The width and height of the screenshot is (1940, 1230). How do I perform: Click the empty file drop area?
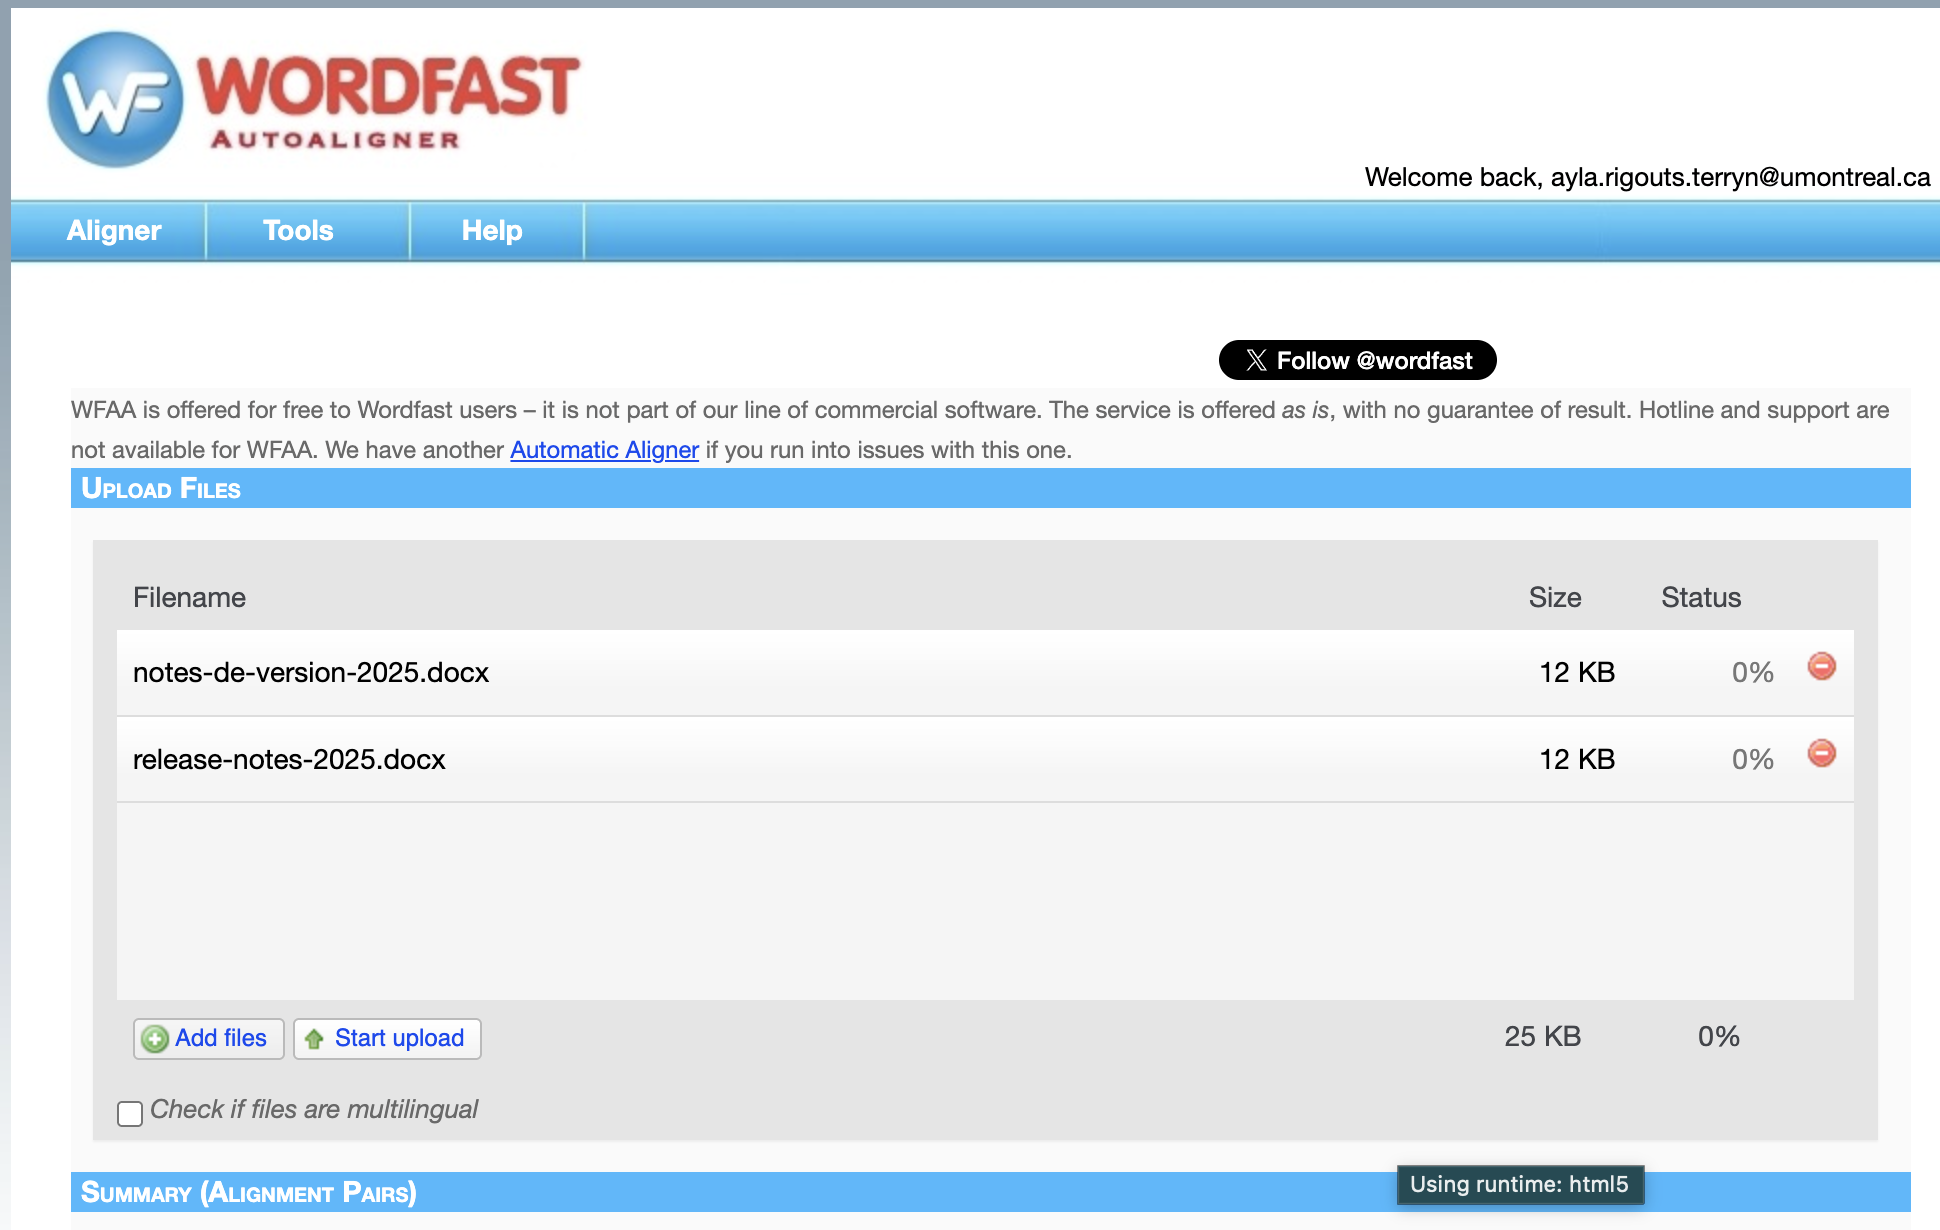point(985,900)
